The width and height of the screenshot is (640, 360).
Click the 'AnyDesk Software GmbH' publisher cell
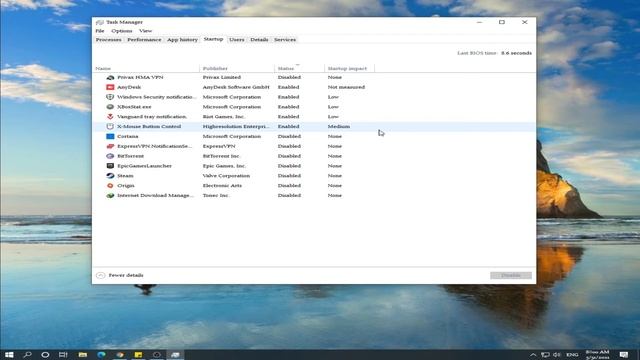pos(236,87)
